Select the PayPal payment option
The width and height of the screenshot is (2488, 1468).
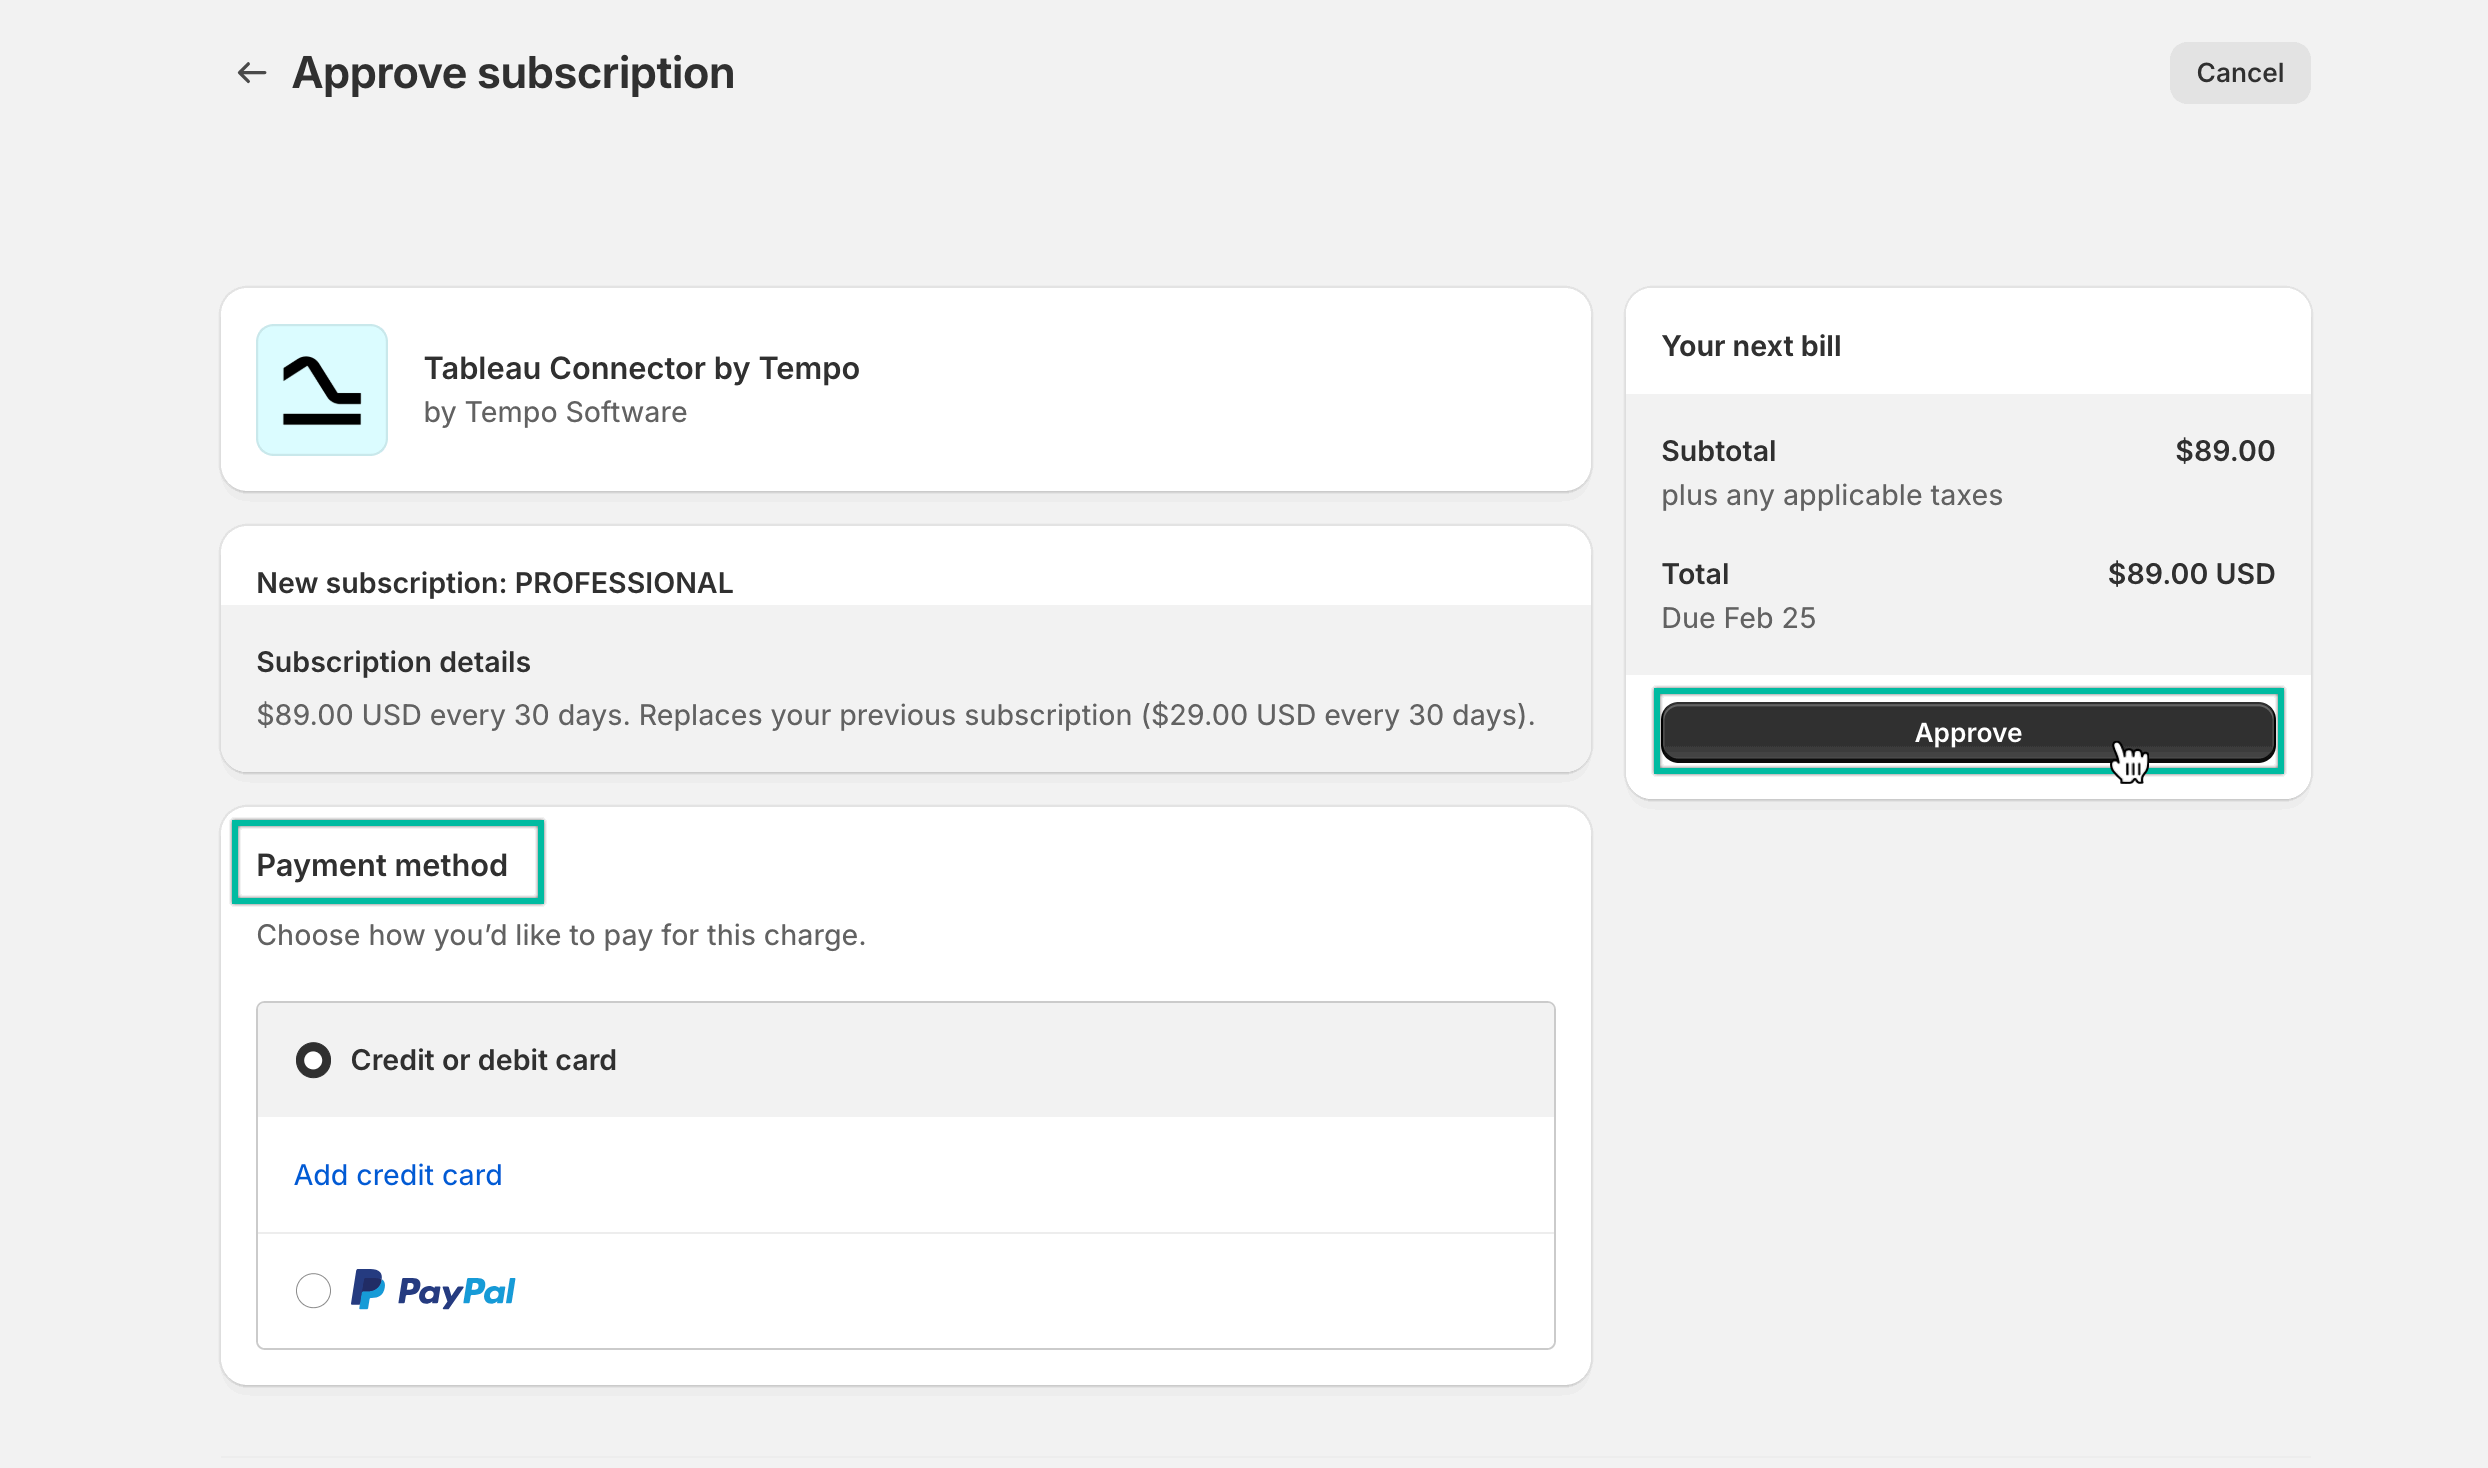(313, 1290)
